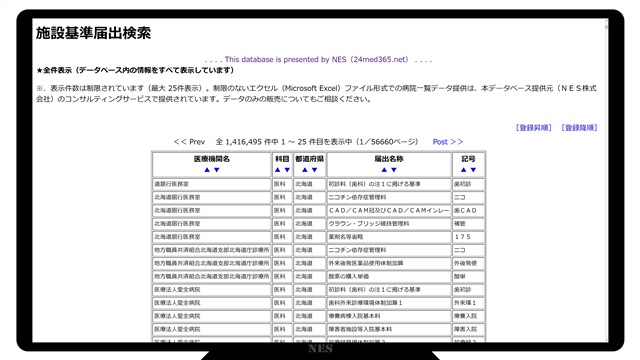640x360 pixels.
Task: Sort 記号 column descending with down arrow
Action: pyautogui.click(x=473, y=170)
